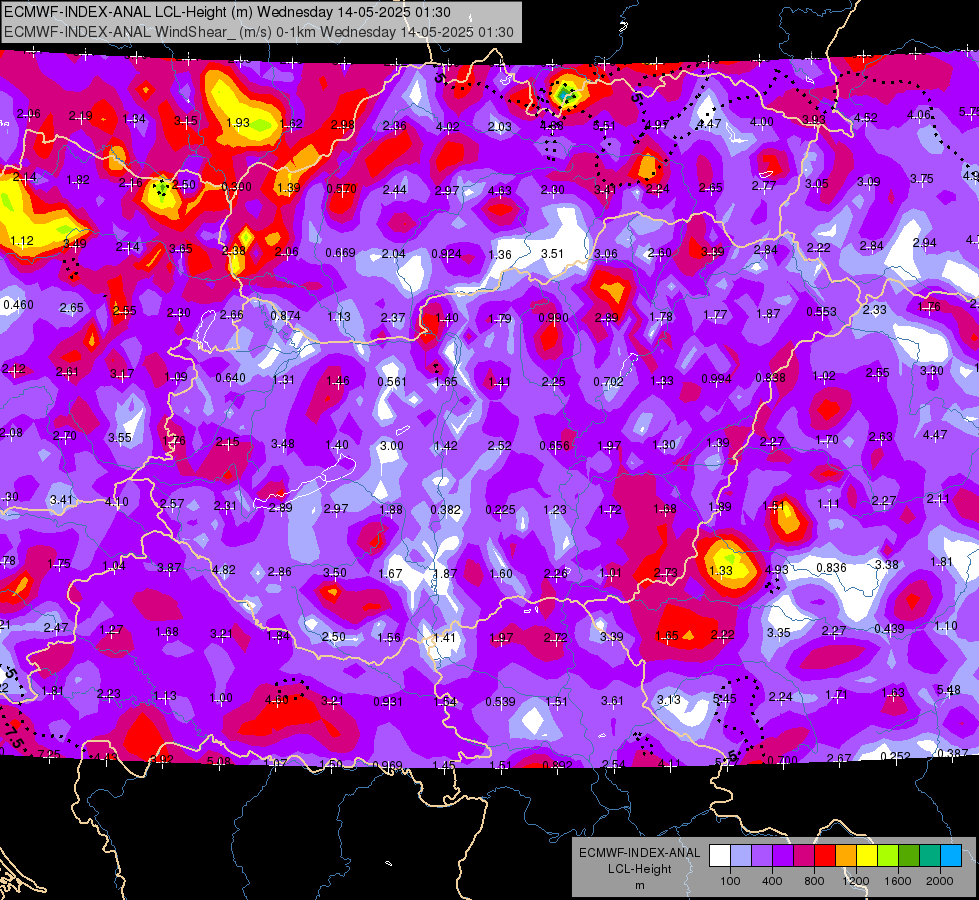This screenshot has width=979, height=900.
Task: Select the grid value 0.931
Action: 388,701
